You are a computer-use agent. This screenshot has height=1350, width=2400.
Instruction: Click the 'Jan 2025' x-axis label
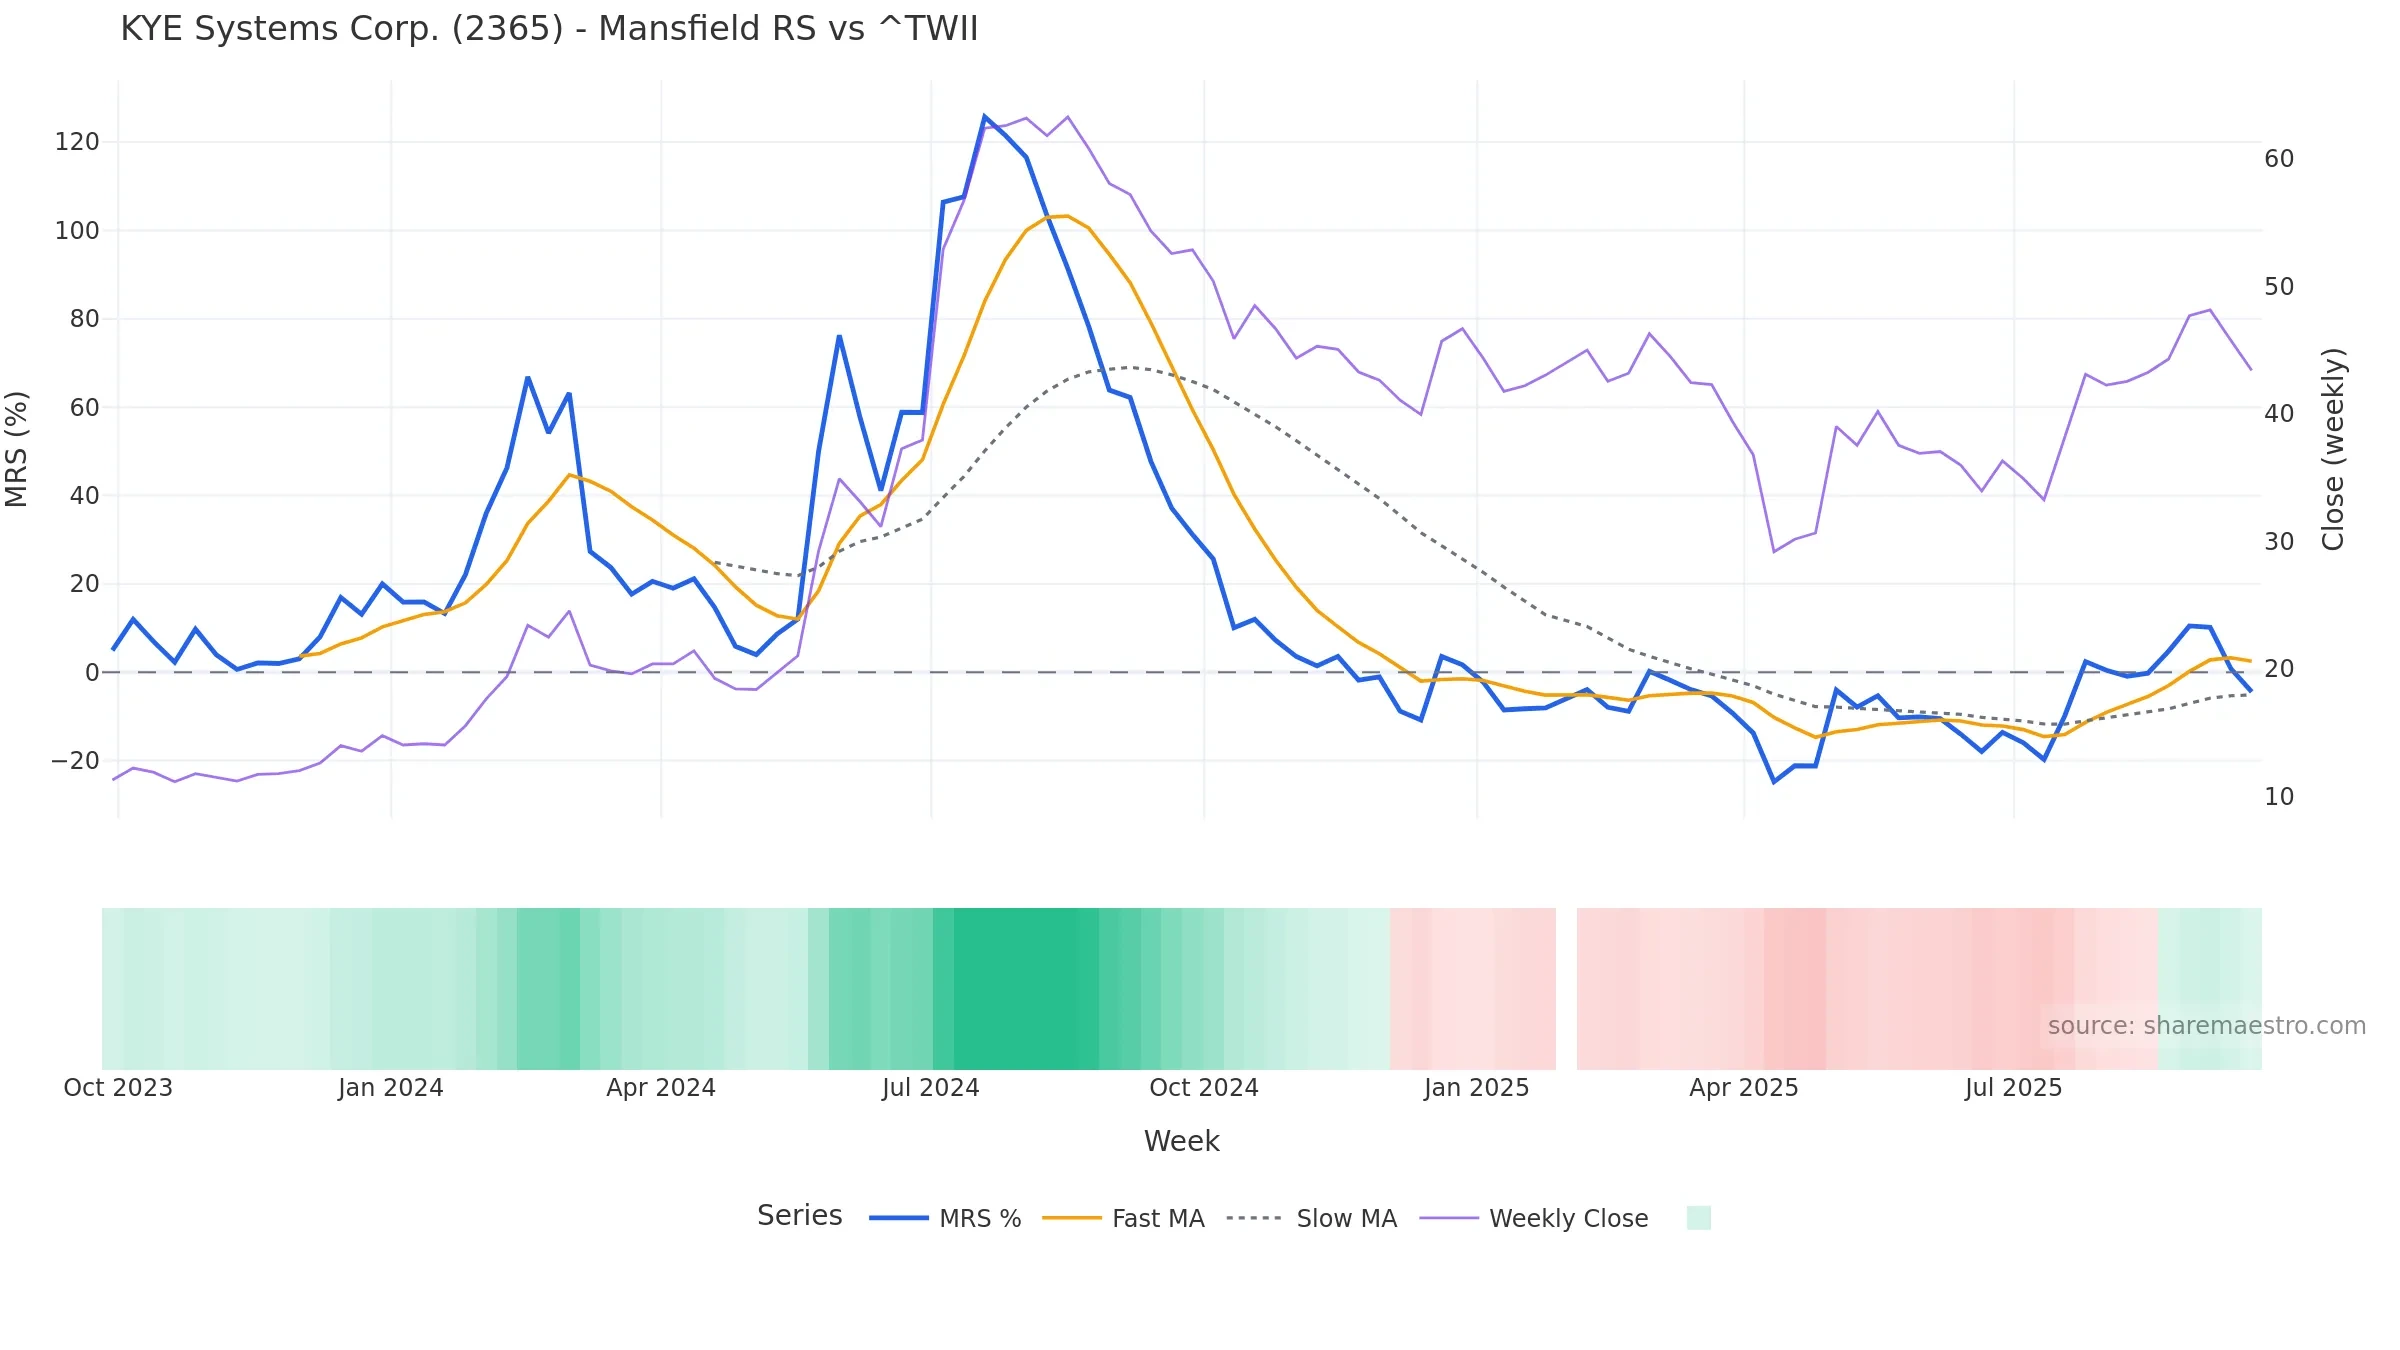[x=1477, y=1088]
